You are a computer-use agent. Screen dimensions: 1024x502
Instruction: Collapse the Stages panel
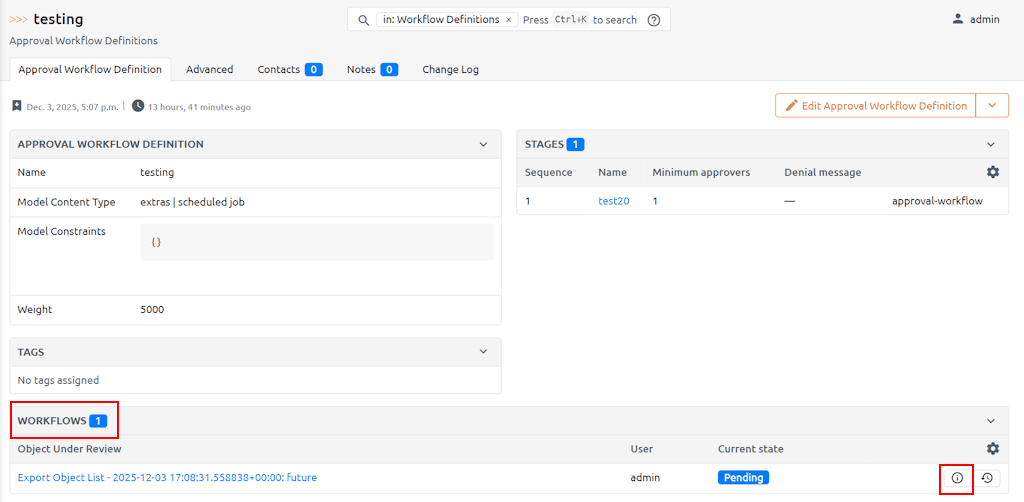(x=991, y=144)
